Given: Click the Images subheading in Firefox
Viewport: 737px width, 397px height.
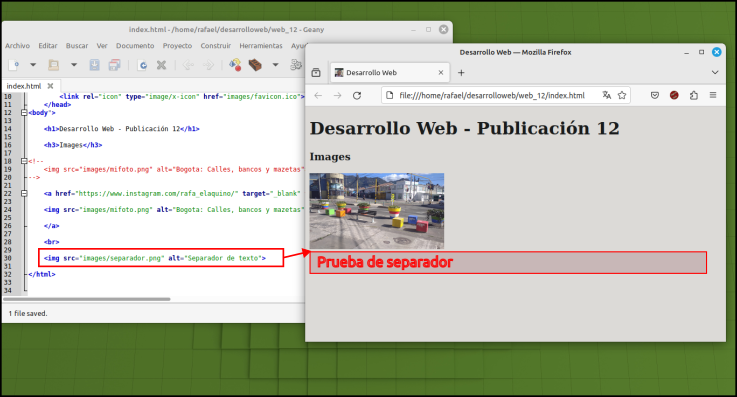Looking at the screenshot, I should 330,157.
